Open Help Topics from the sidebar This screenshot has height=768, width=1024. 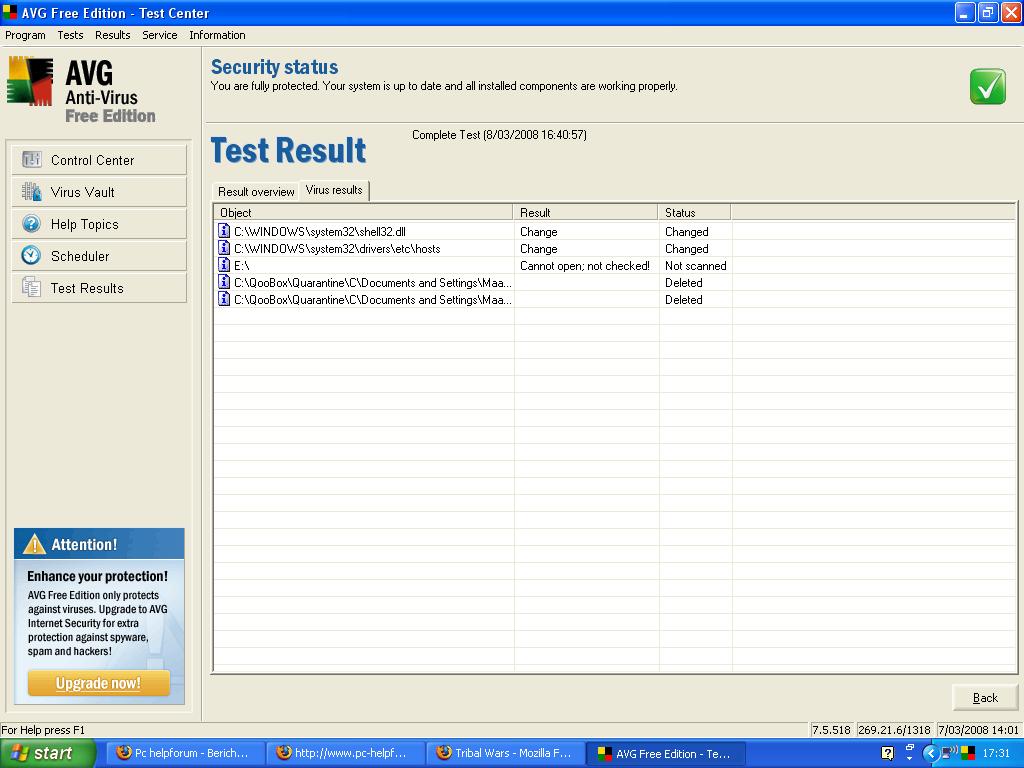coord(99,224)
